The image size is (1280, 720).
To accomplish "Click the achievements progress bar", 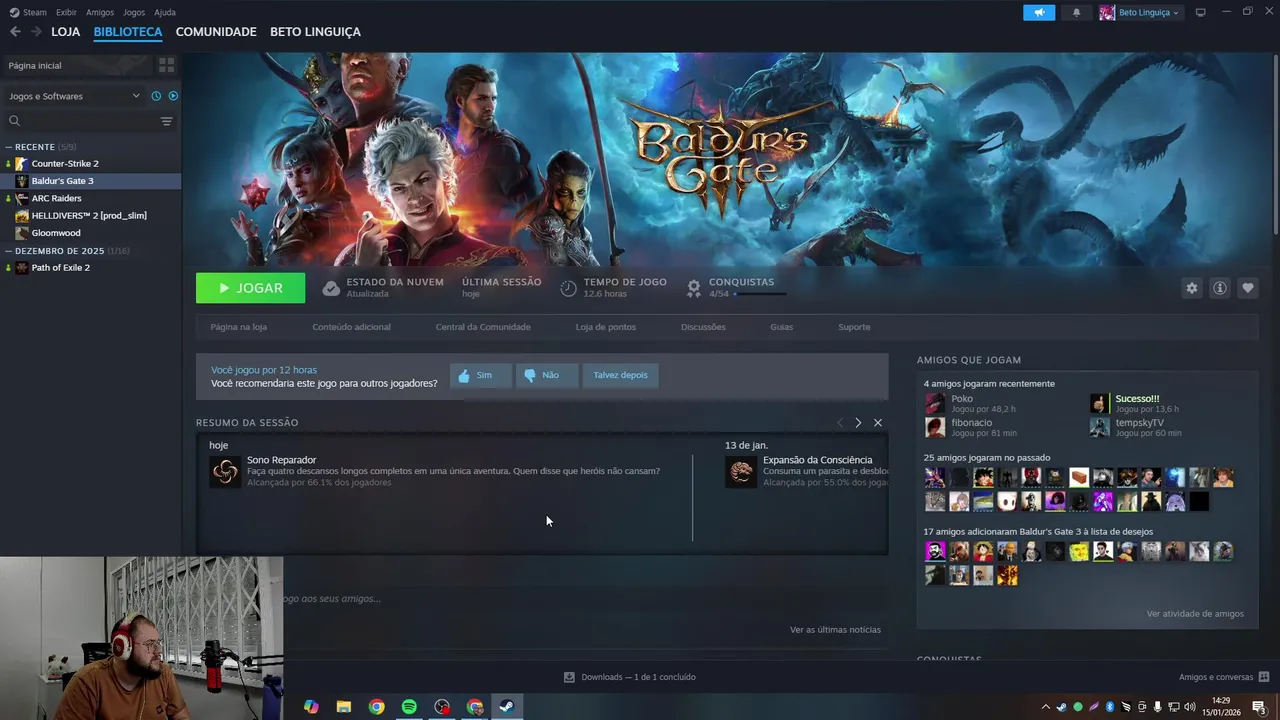I will (760, 294).
